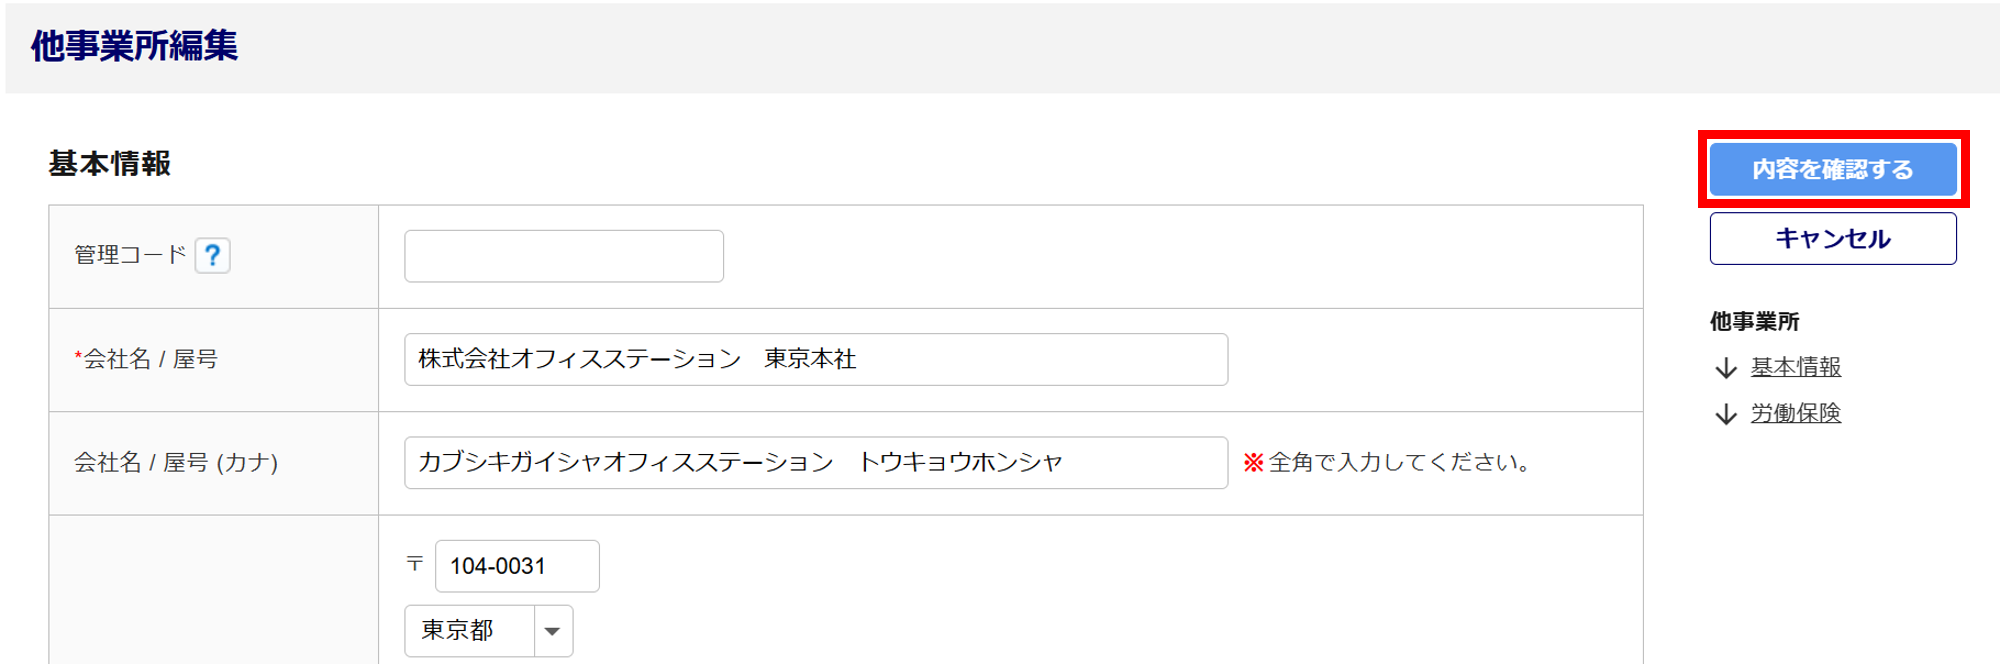Click the 会社名 / 屋号 (カナ) row label
This screenshot has height=664, width=2000.
pos(176,462)
